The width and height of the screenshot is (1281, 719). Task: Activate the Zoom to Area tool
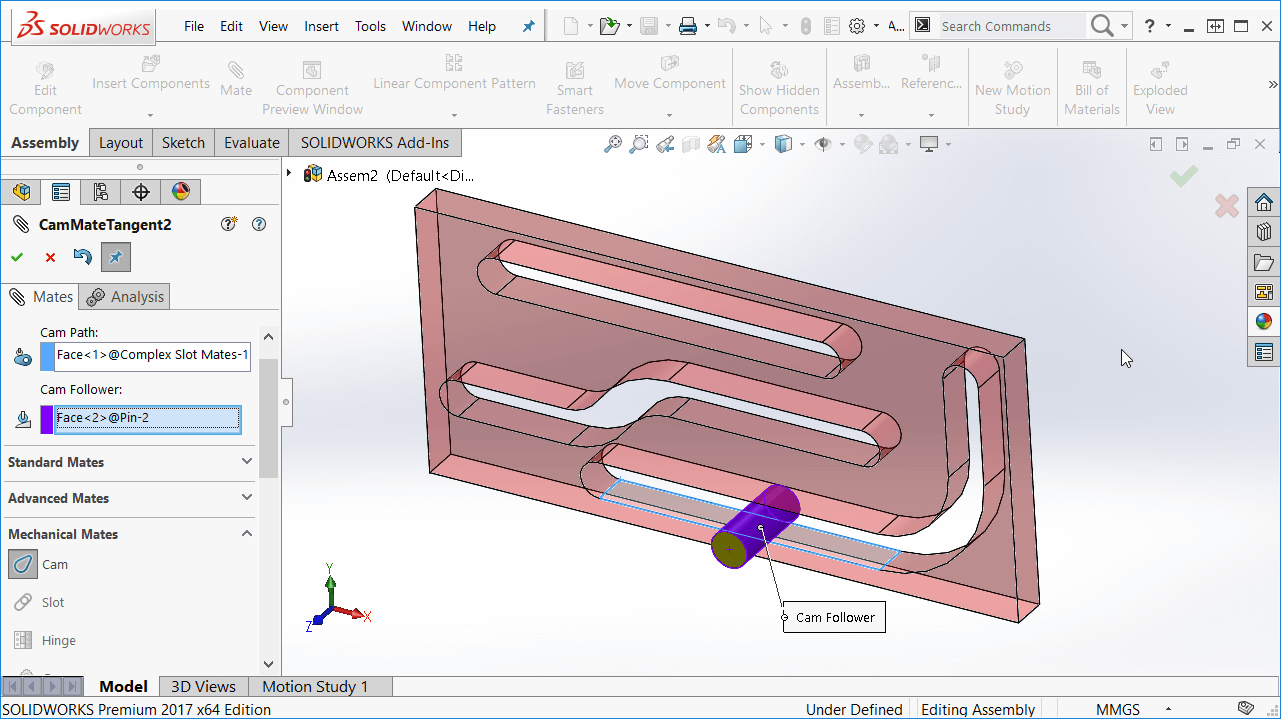(639, 143)
